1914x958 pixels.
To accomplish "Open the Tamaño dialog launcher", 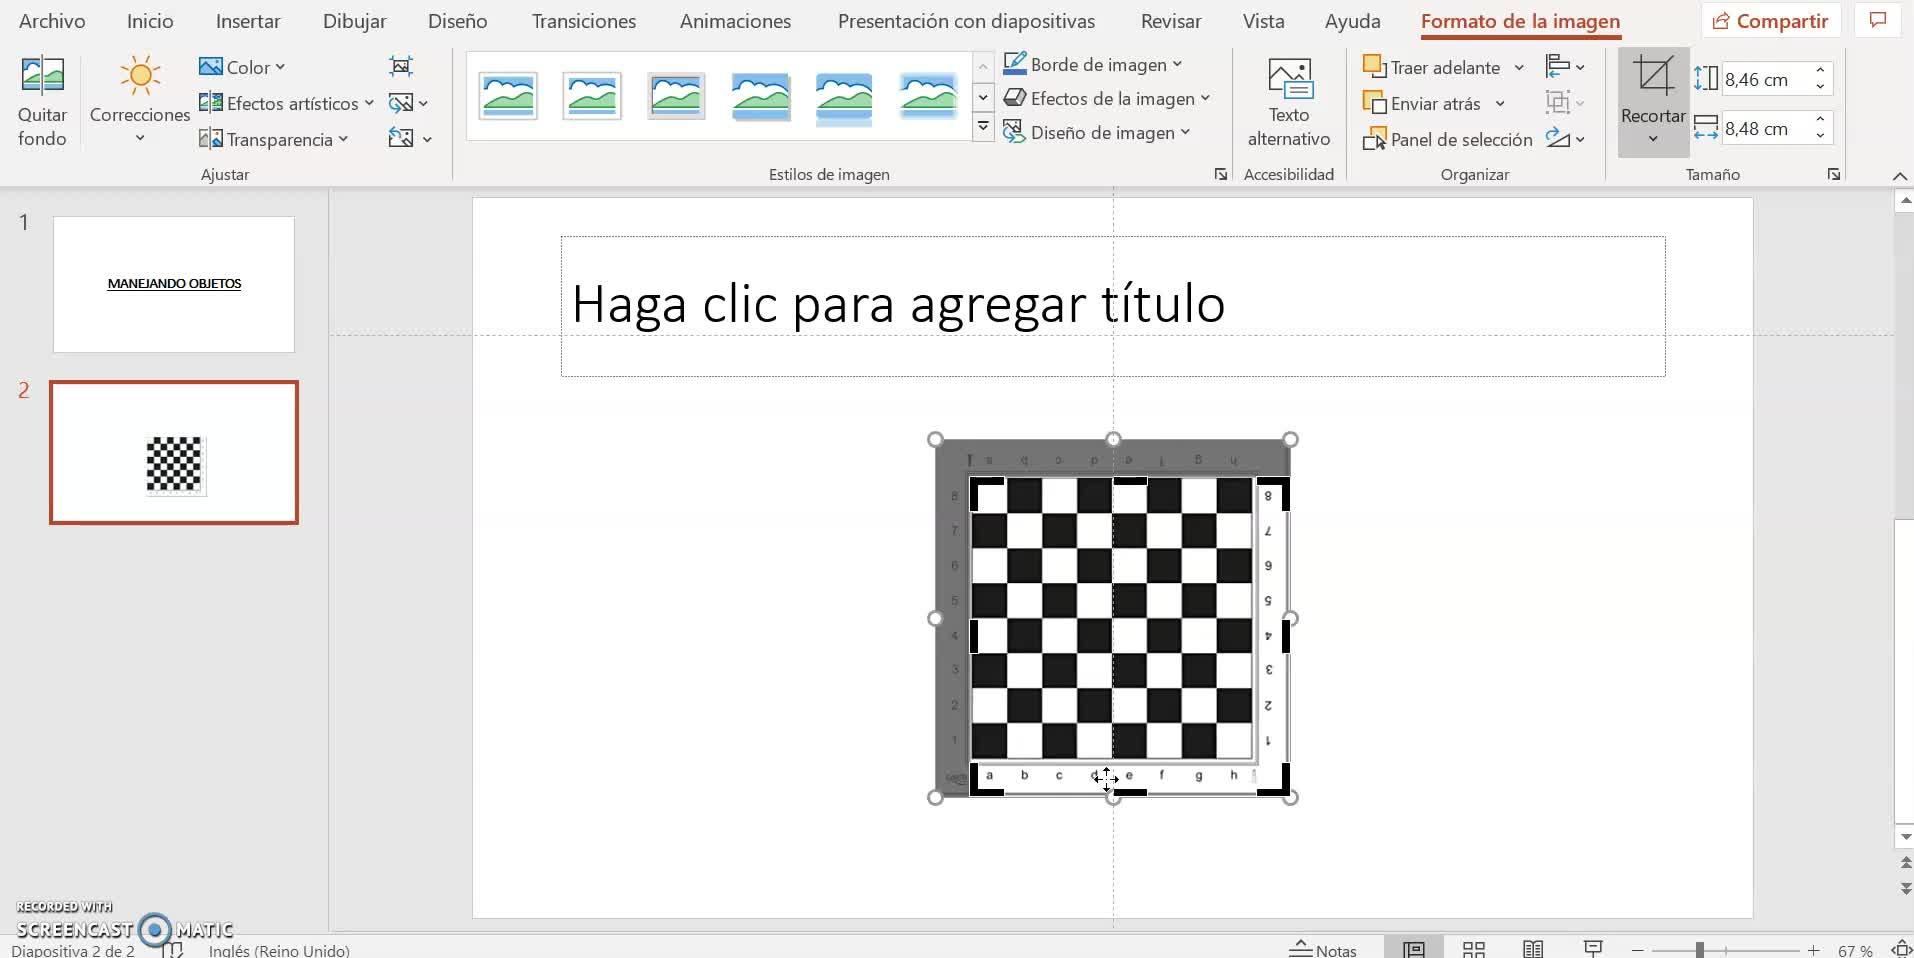I will click(x=1833, y=174).
